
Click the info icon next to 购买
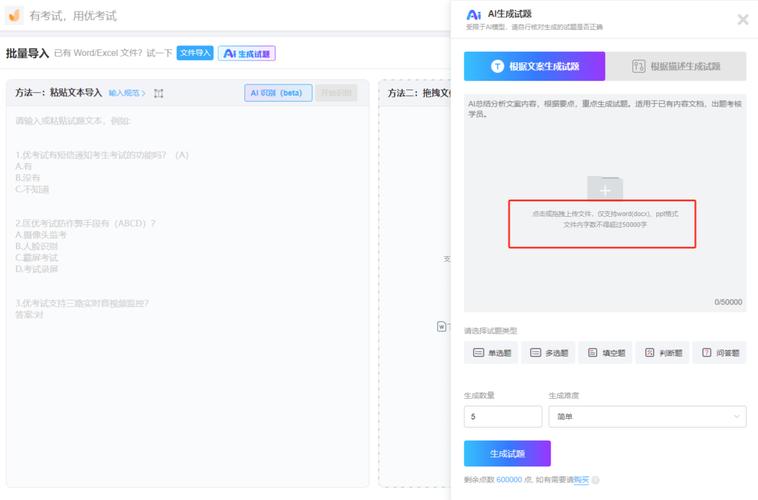click(596, 480)
